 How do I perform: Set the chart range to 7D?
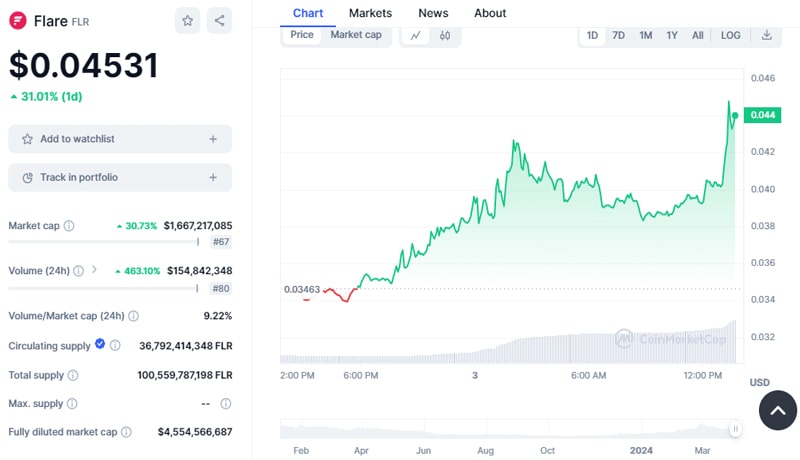pyautogui.click(x=618, y=35)
